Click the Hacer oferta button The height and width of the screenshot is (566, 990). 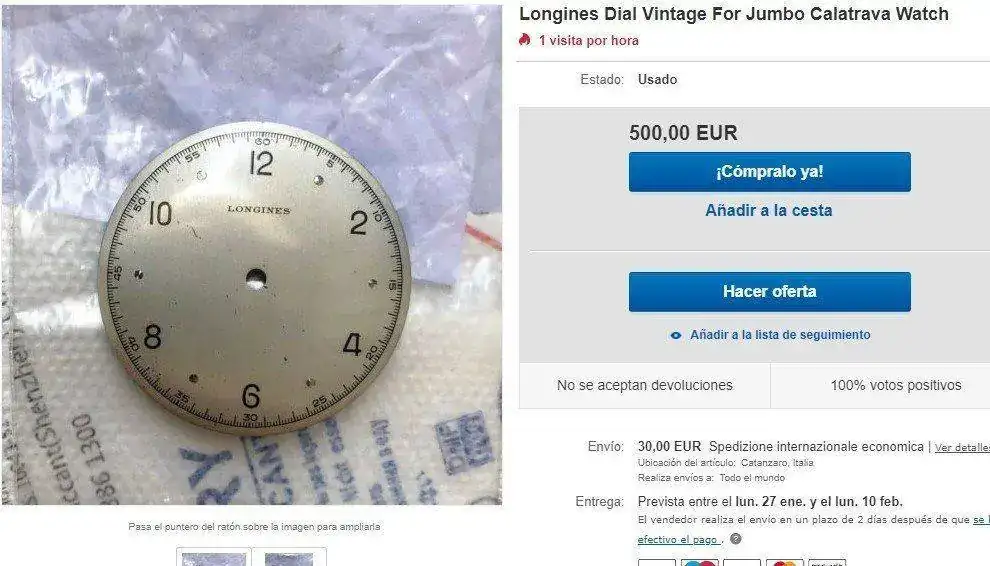click(x=770, y=292)
